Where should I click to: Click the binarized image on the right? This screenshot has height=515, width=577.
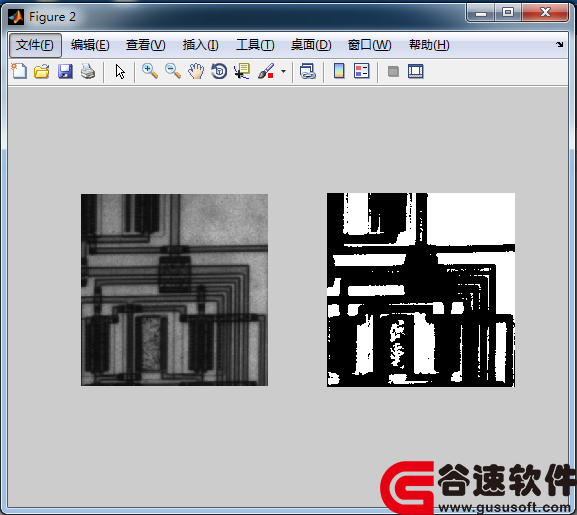click(421, 290)
